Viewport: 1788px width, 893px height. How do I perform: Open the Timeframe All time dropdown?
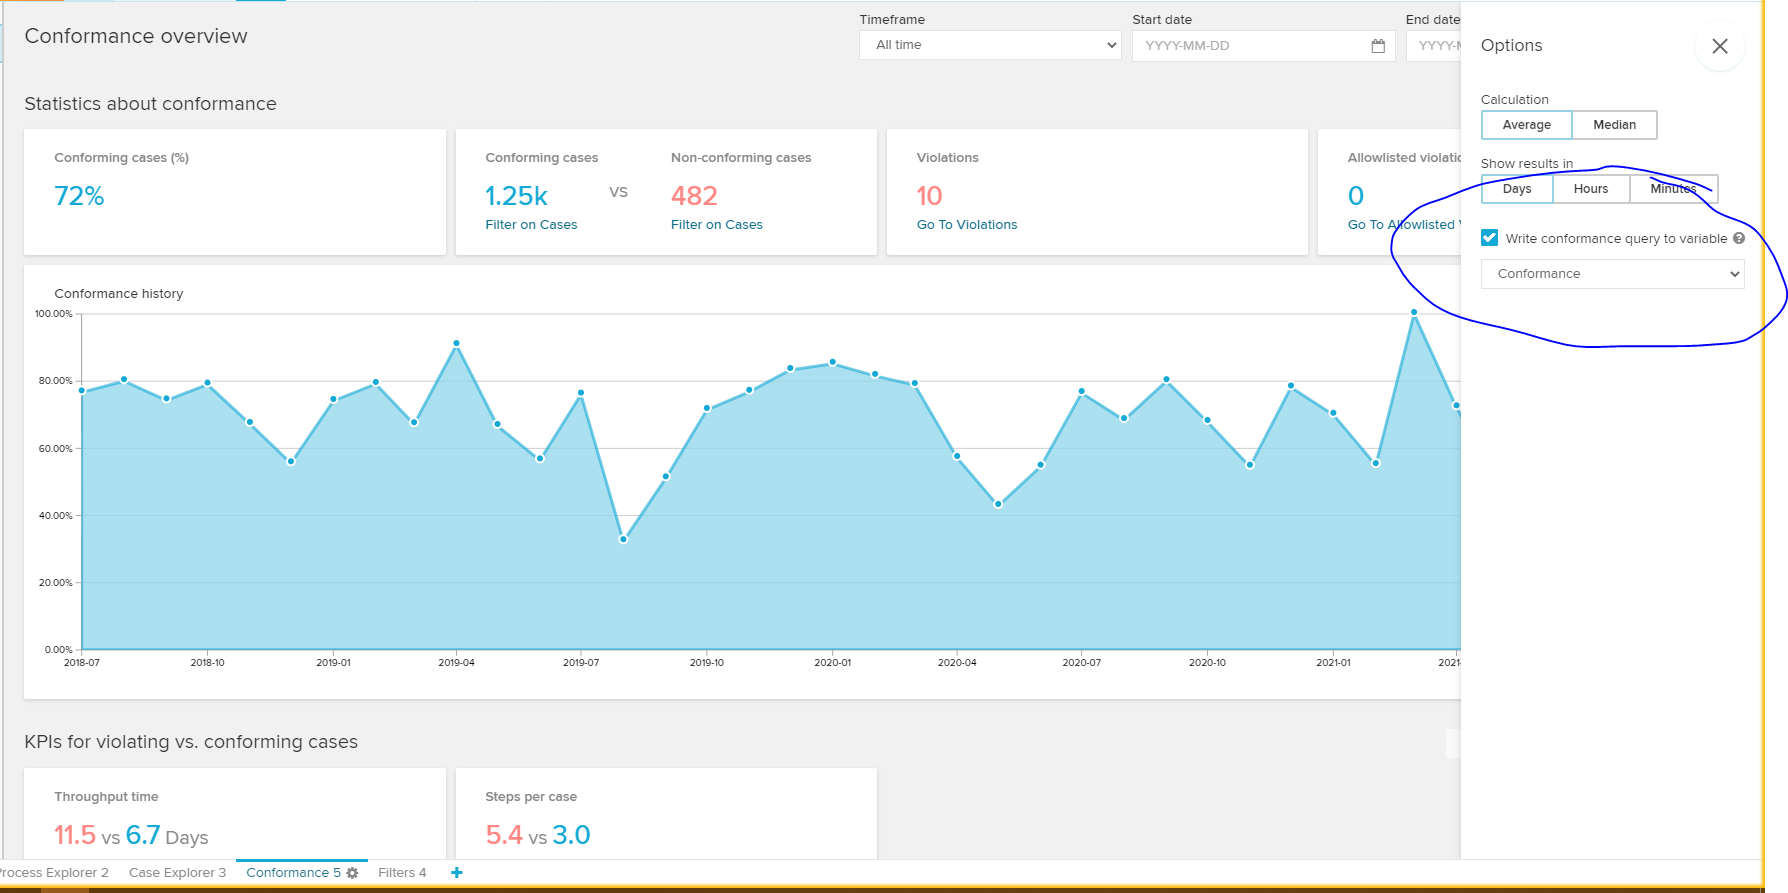[x=990, y=45]
